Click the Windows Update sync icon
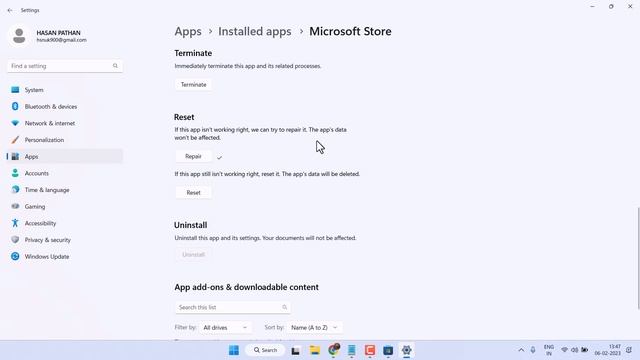 click(15, 256)
